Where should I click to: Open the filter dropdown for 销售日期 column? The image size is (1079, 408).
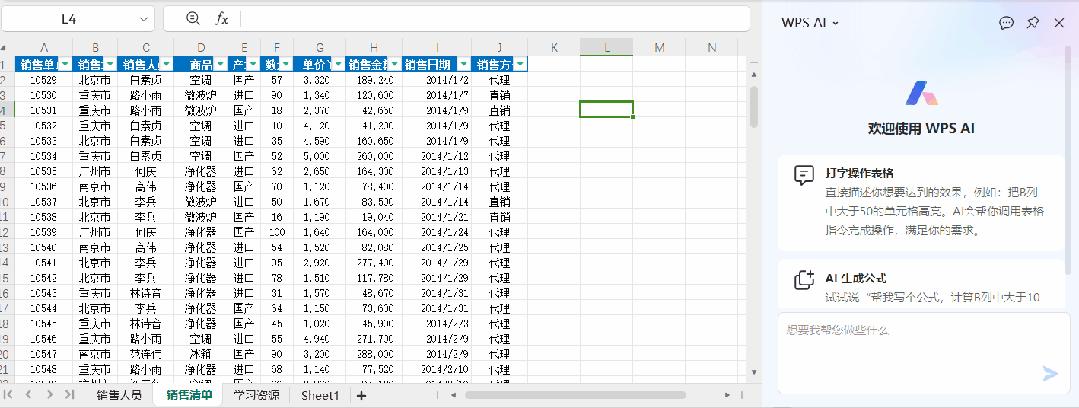coord(464,65)
